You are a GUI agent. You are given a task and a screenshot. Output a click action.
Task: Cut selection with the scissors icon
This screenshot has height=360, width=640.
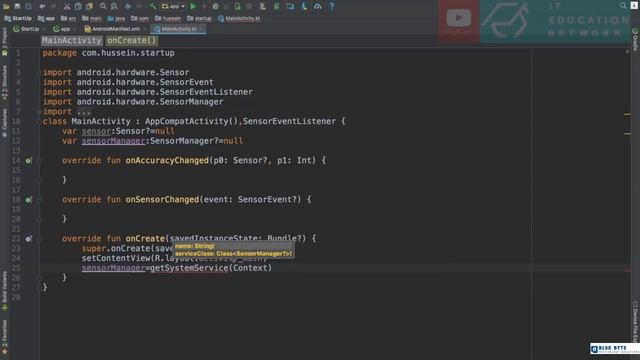67,7
